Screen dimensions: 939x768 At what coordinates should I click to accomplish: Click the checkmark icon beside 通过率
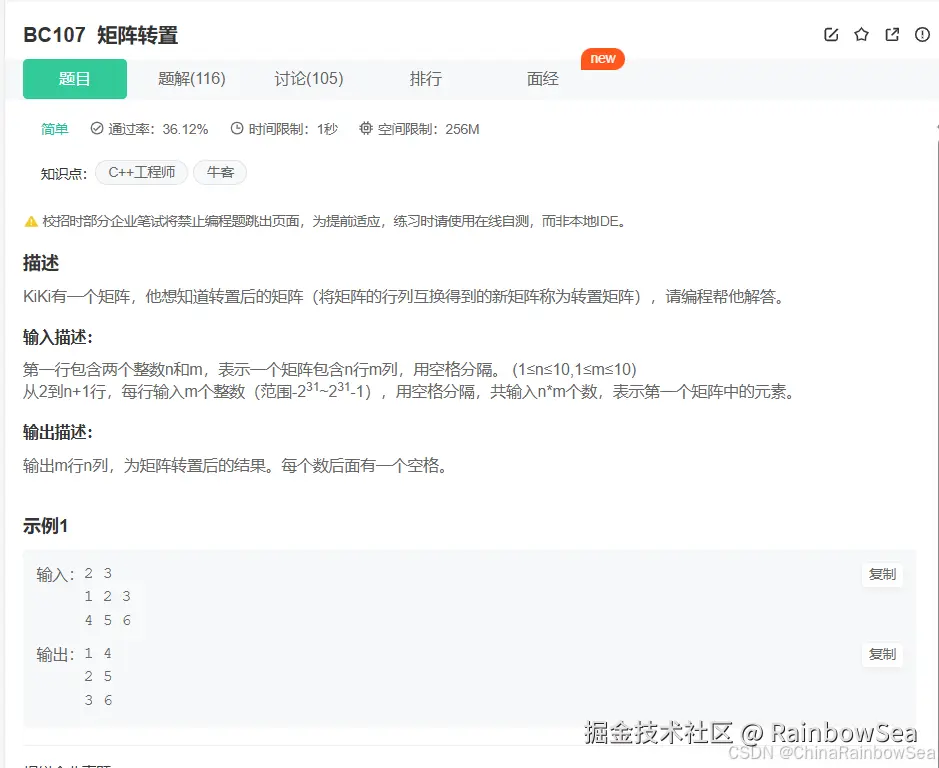tap(95, 128)
